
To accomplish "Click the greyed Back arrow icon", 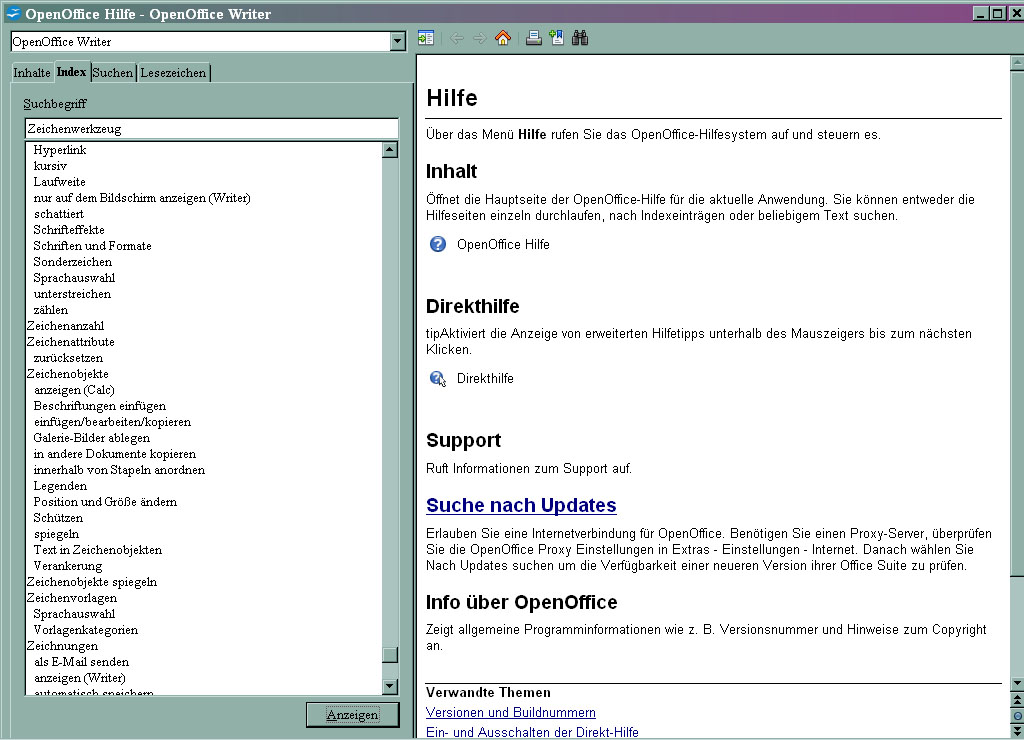I will [x=457, y=39].
